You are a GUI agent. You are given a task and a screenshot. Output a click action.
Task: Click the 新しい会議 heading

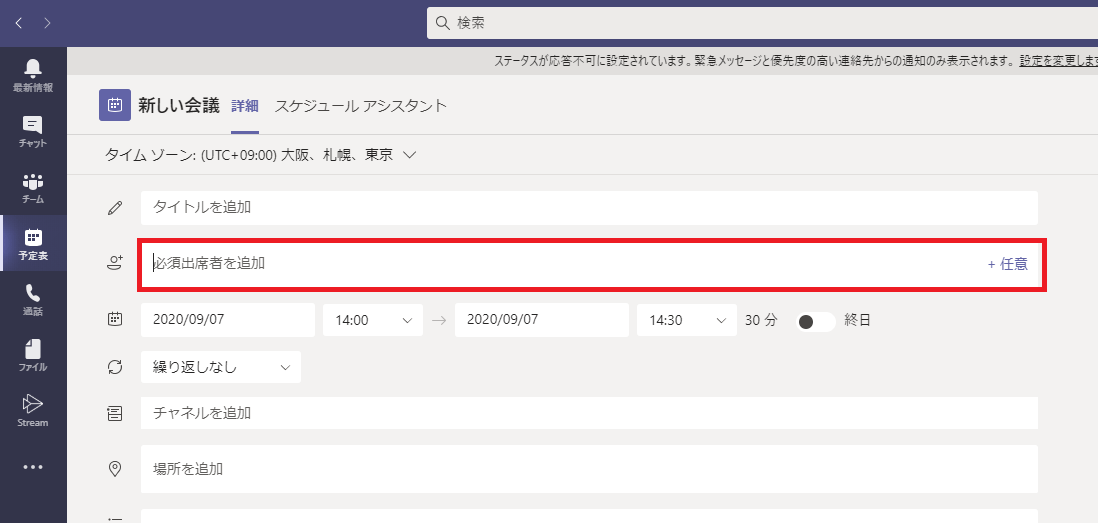[x=179, y=106]
